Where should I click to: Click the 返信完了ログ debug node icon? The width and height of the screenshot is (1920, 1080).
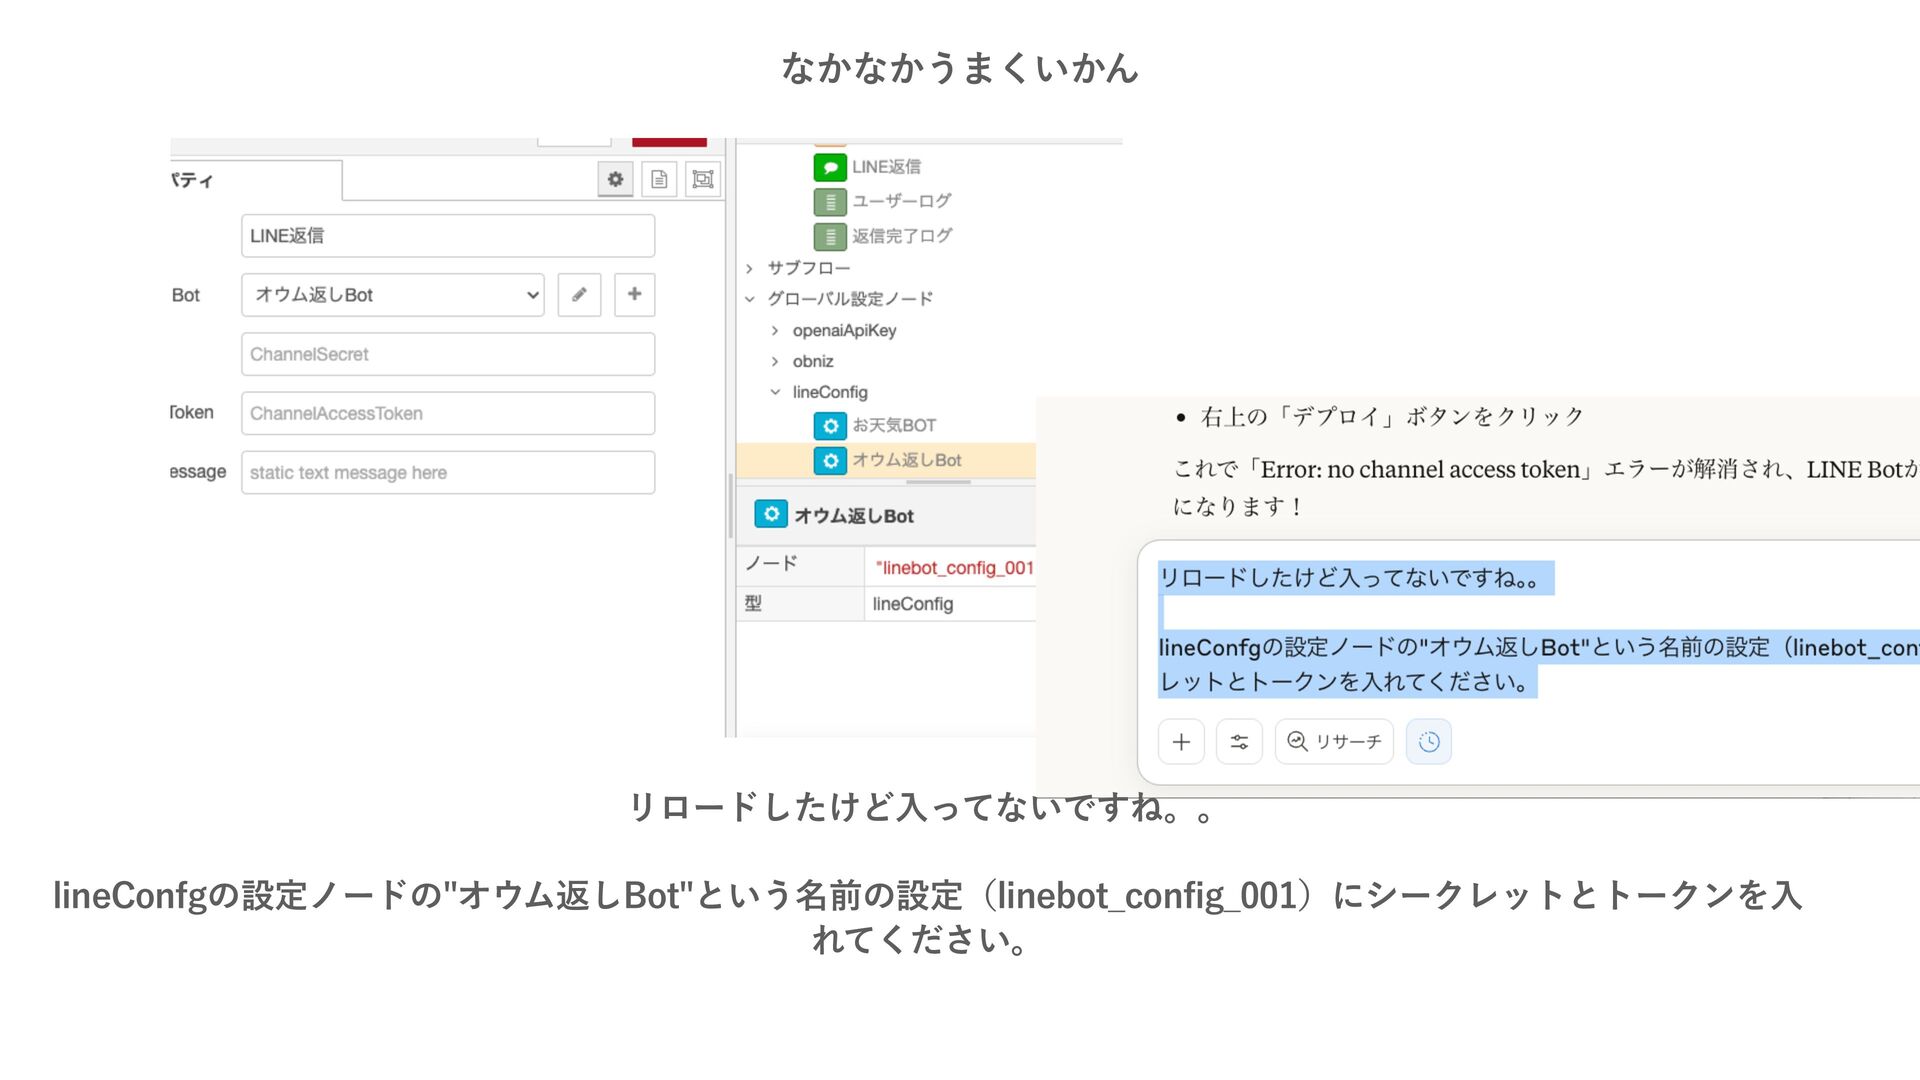[x=830, y=237]
